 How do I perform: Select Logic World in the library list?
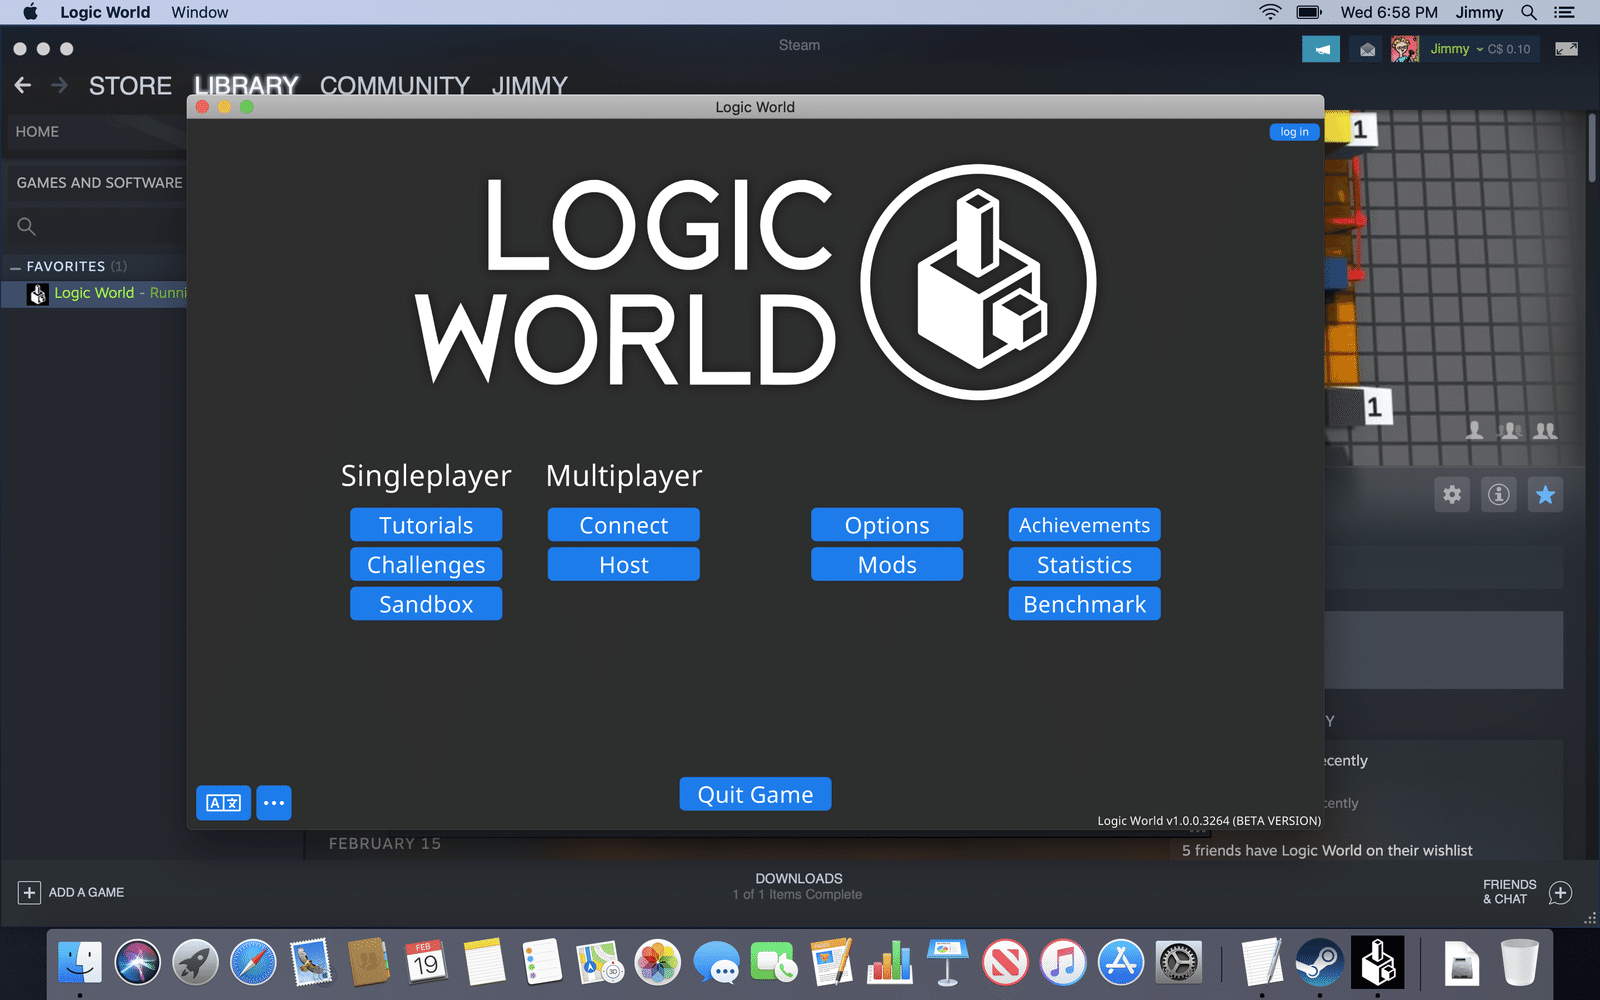pyautogui.click(x=94, y=293)
